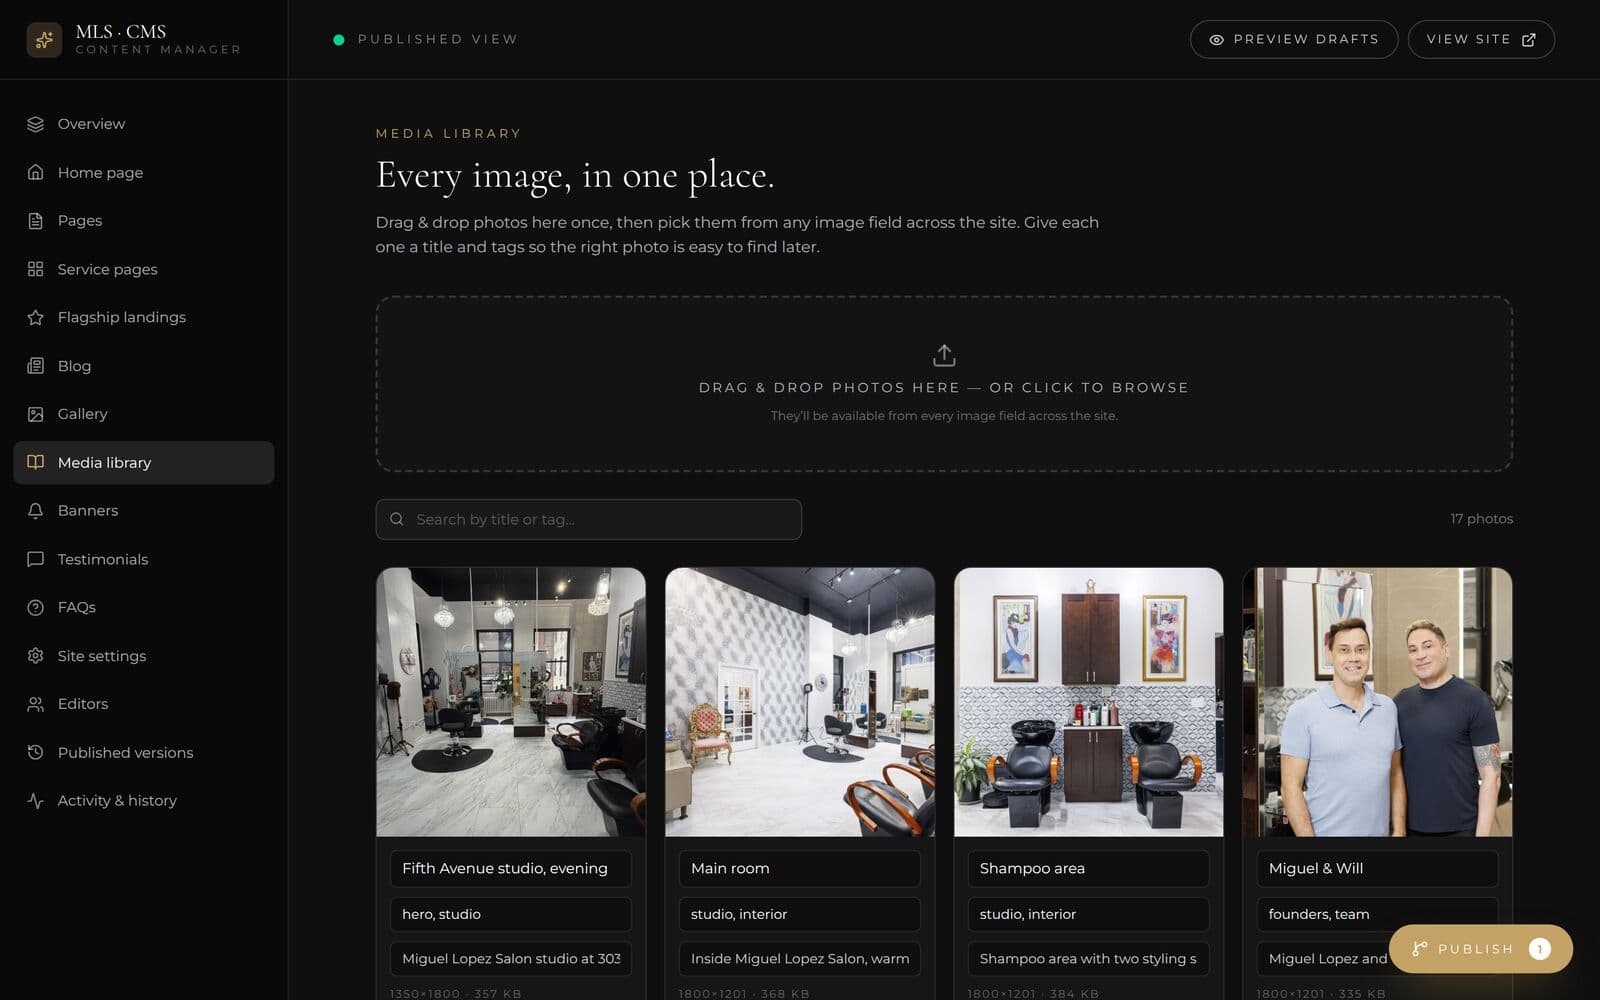Click the Preview Drafts button
Viewport: 1600px width, 1000px height.
point(1294,40)
